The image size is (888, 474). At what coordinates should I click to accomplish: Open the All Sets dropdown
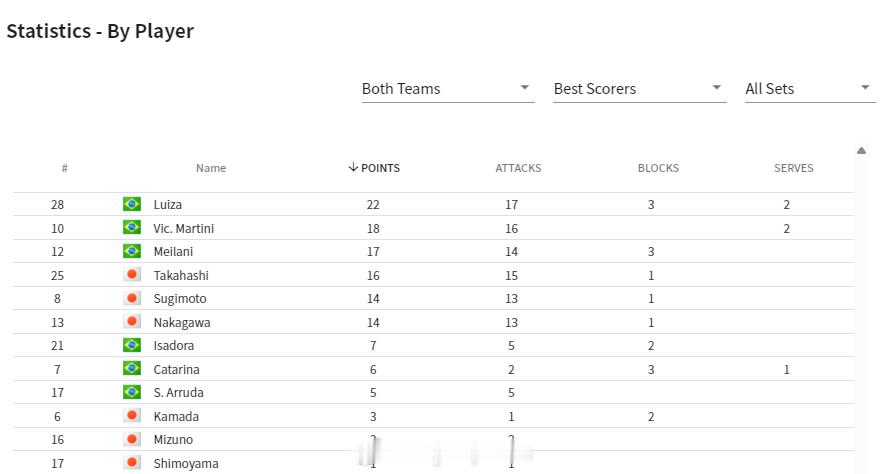810,89
